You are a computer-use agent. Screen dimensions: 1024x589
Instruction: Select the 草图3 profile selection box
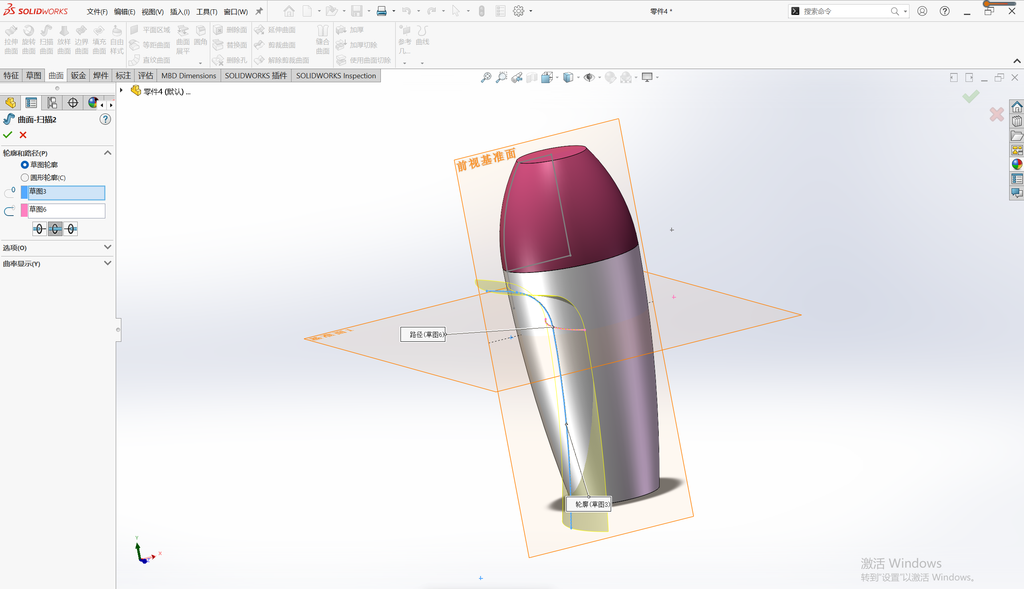coord(63,193)
